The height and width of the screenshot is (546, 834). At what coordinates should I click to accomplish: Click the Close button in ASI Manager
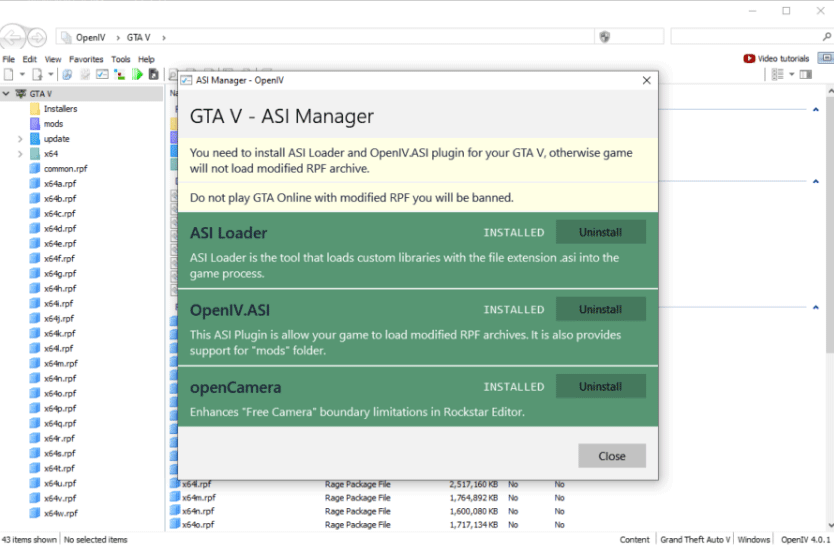coord(612,456)
